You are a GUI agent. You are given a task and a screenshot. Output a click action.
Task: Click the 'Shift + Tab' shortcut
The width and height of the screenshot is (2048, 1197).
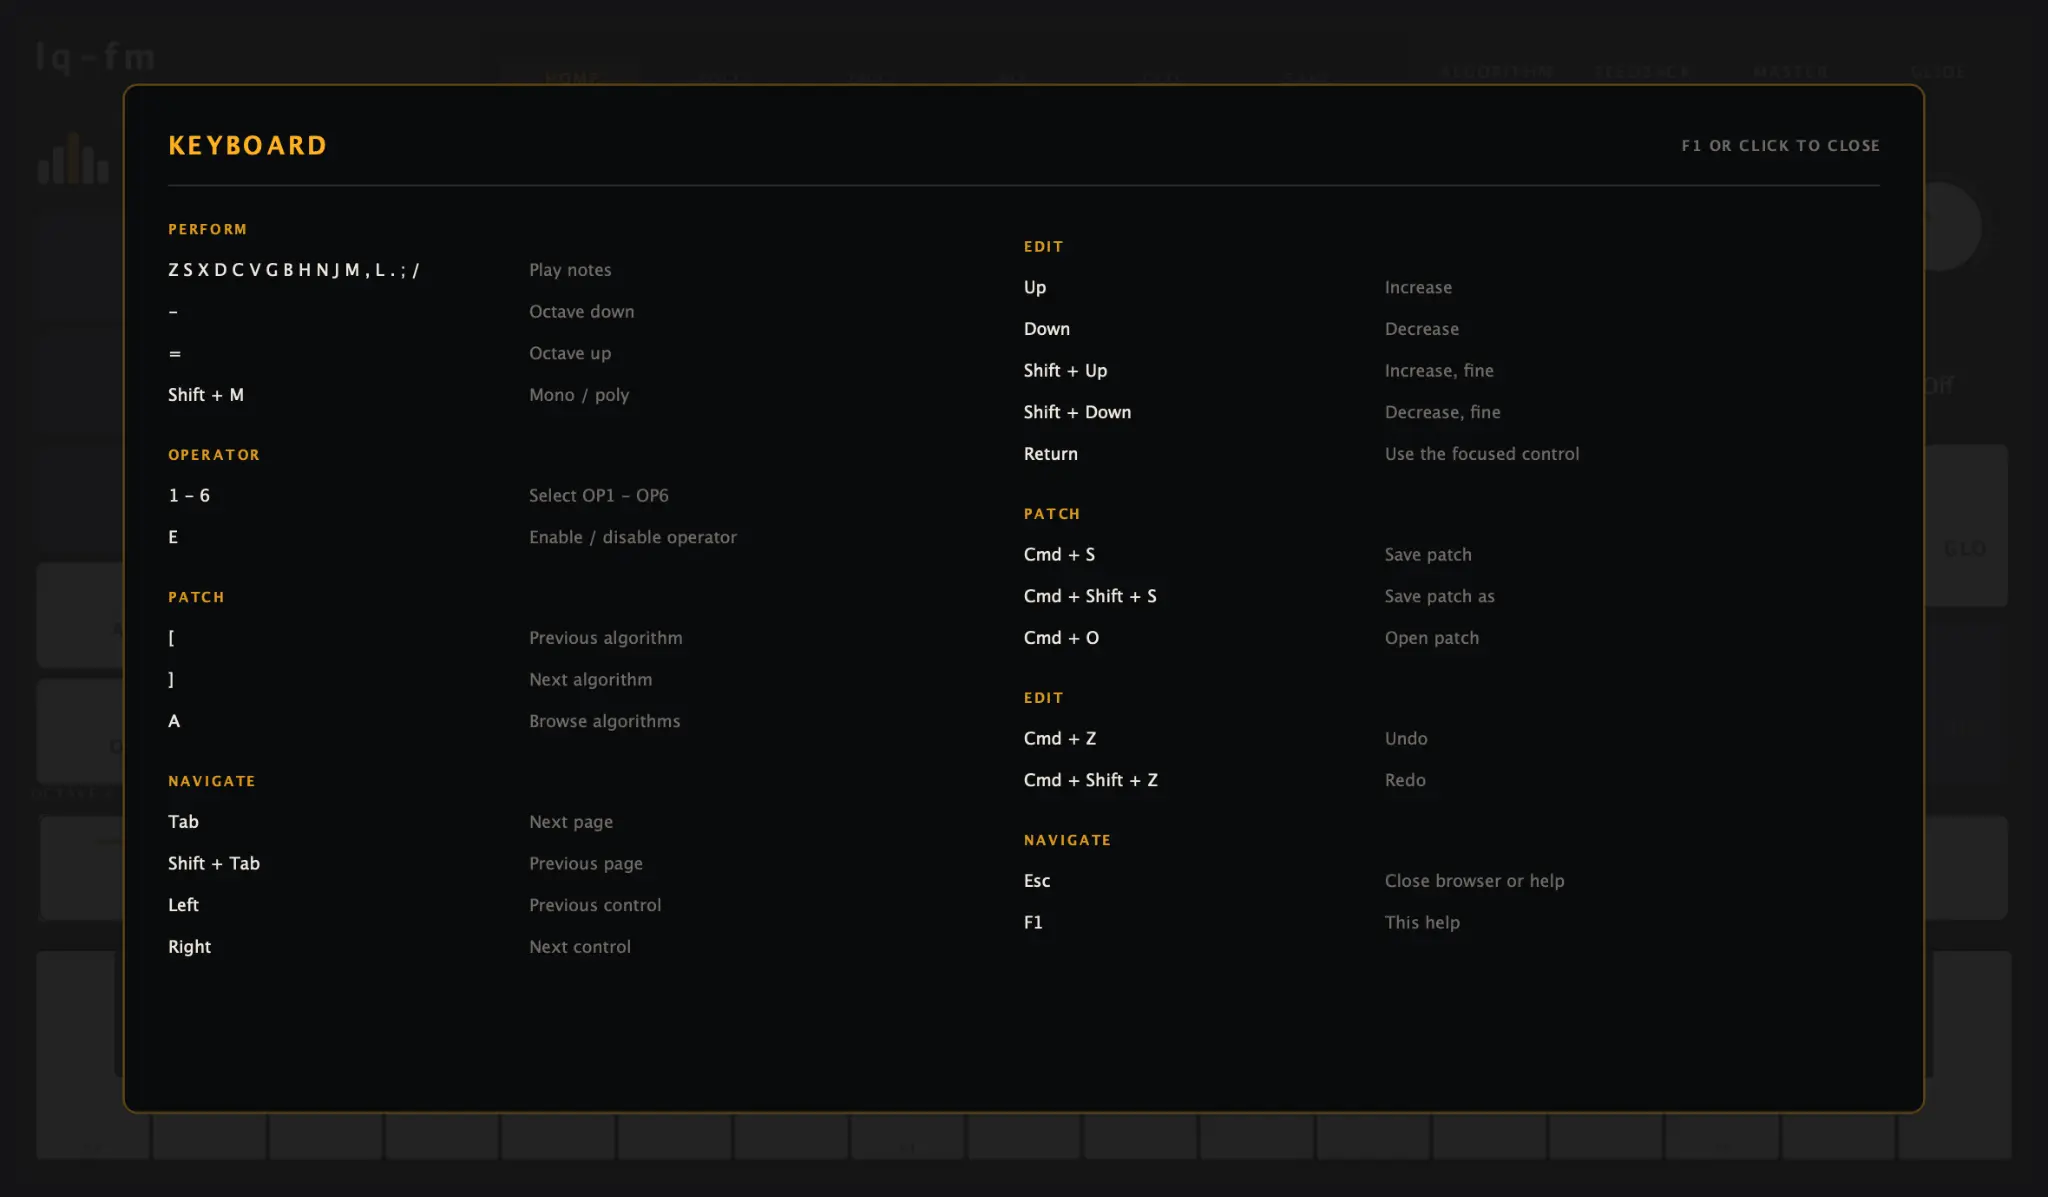(214, 864)
